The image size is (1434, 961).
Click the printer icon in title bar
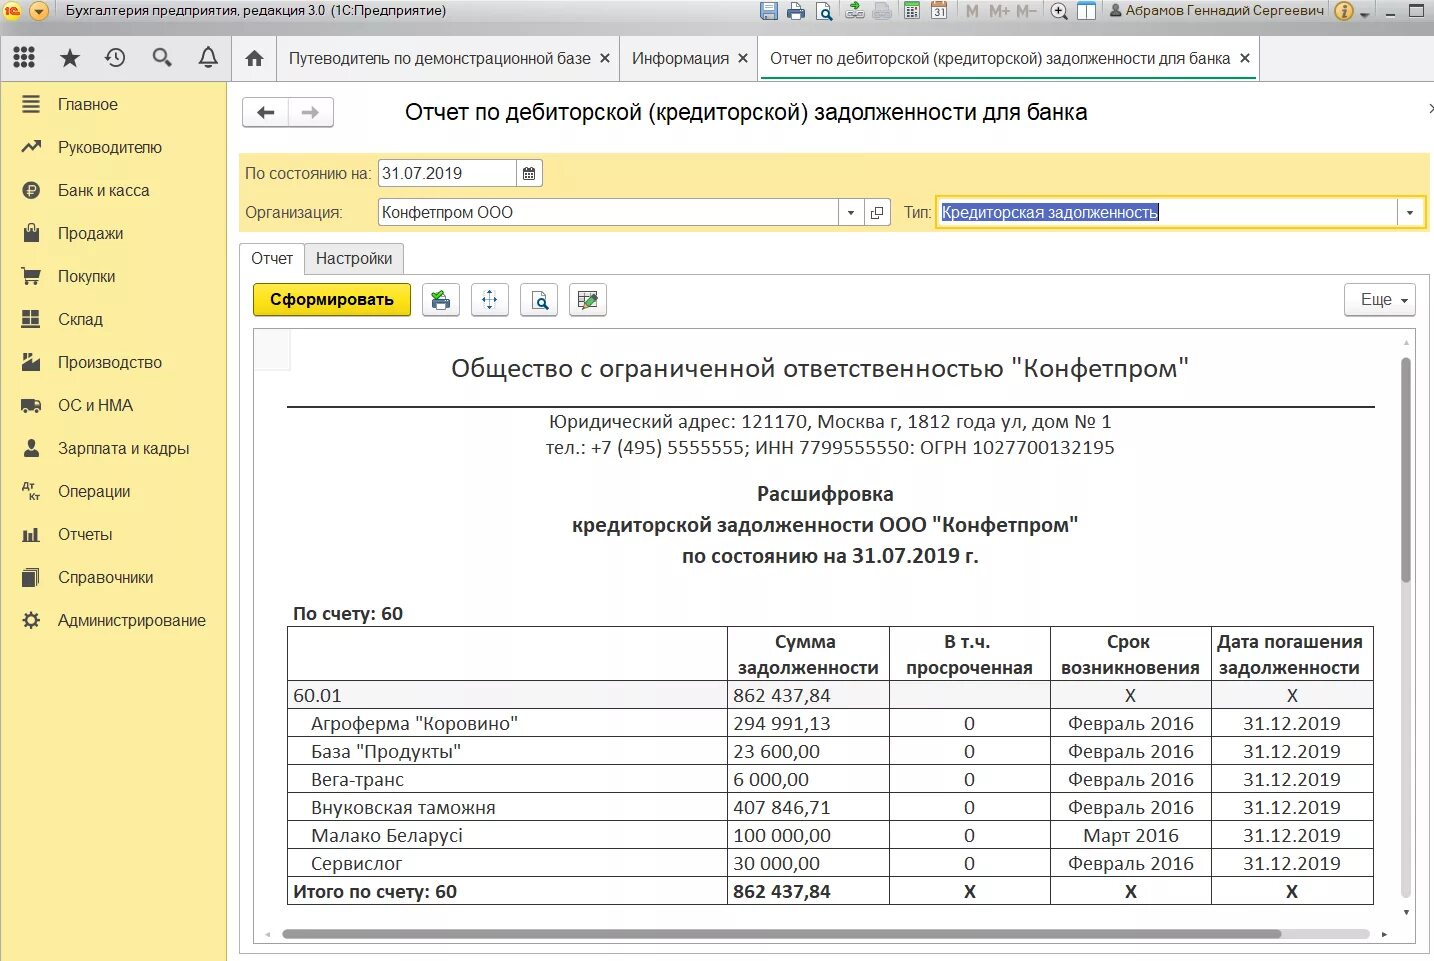(x=796, y=11)
